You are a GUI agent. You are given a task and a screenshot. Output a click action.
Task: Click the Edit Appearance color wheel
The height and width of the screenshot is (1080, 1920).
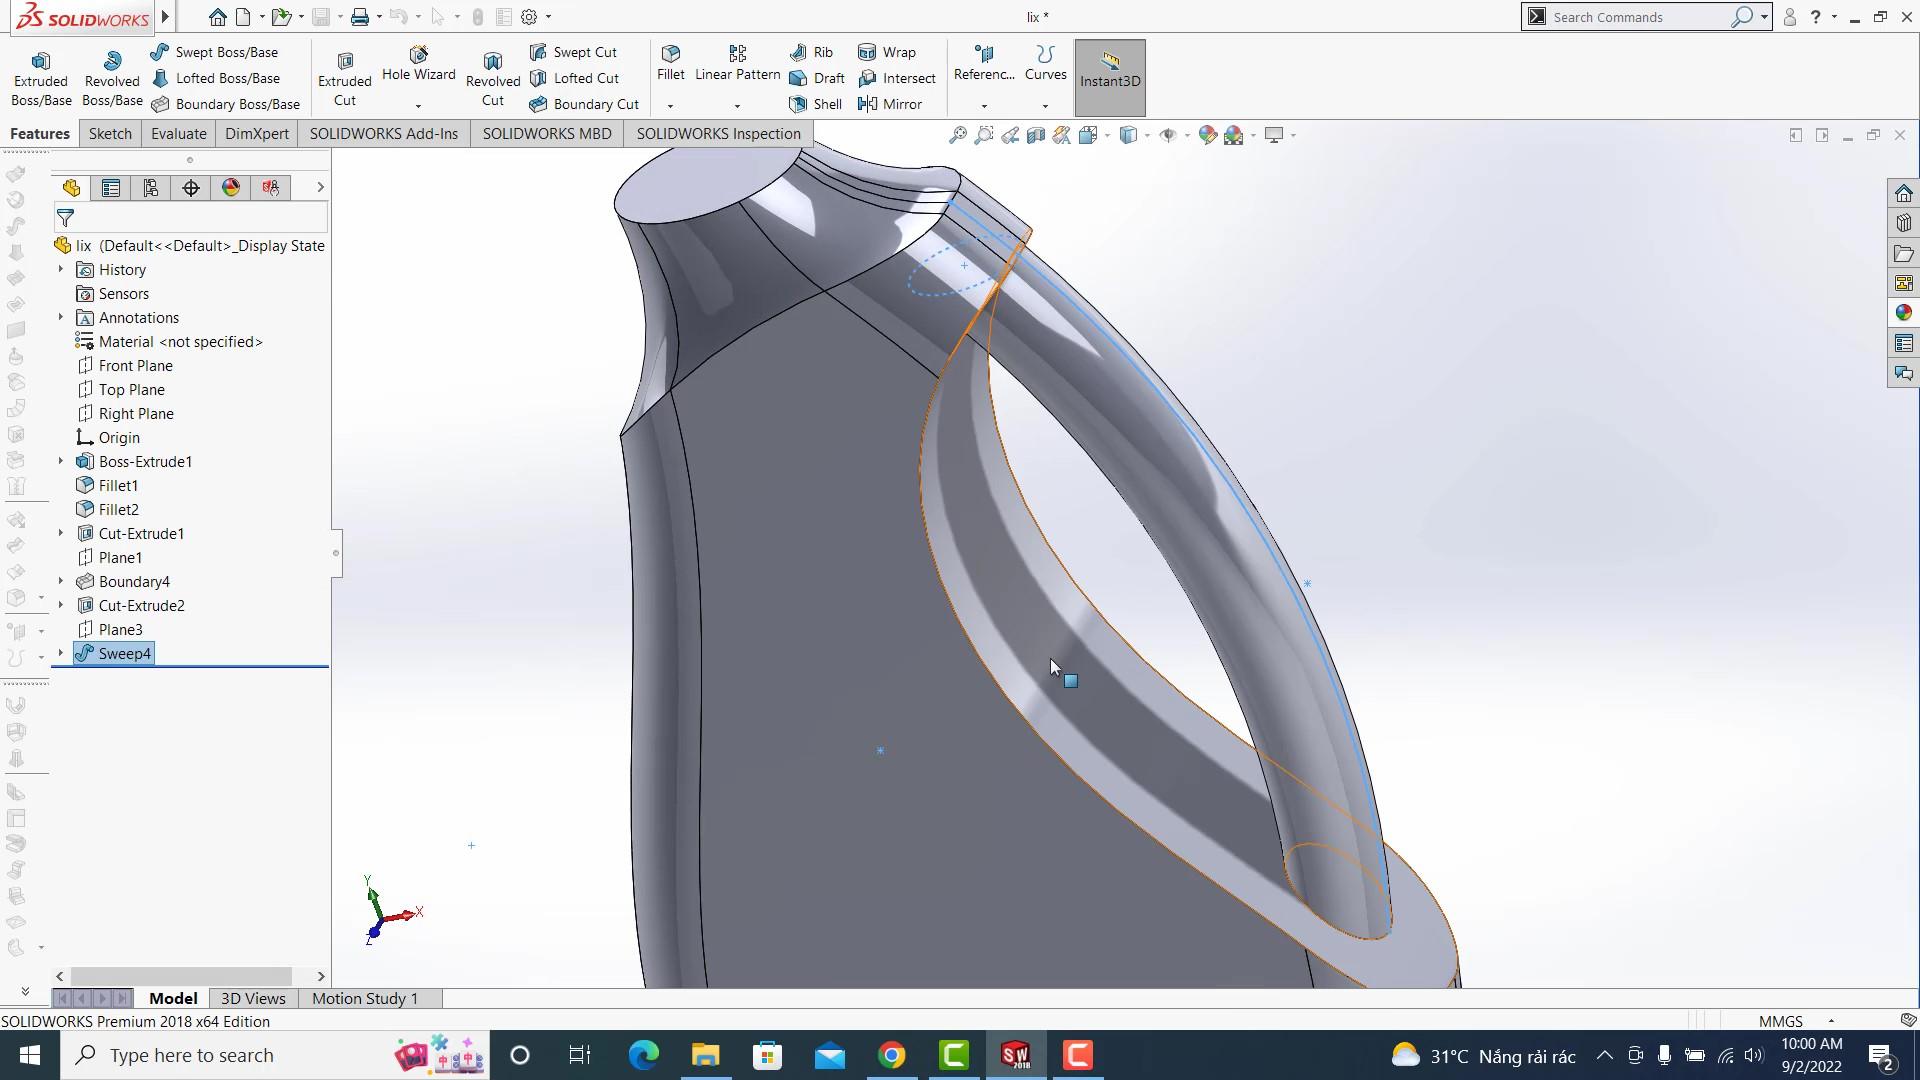pyautogui.click(x=1207, y=134)
